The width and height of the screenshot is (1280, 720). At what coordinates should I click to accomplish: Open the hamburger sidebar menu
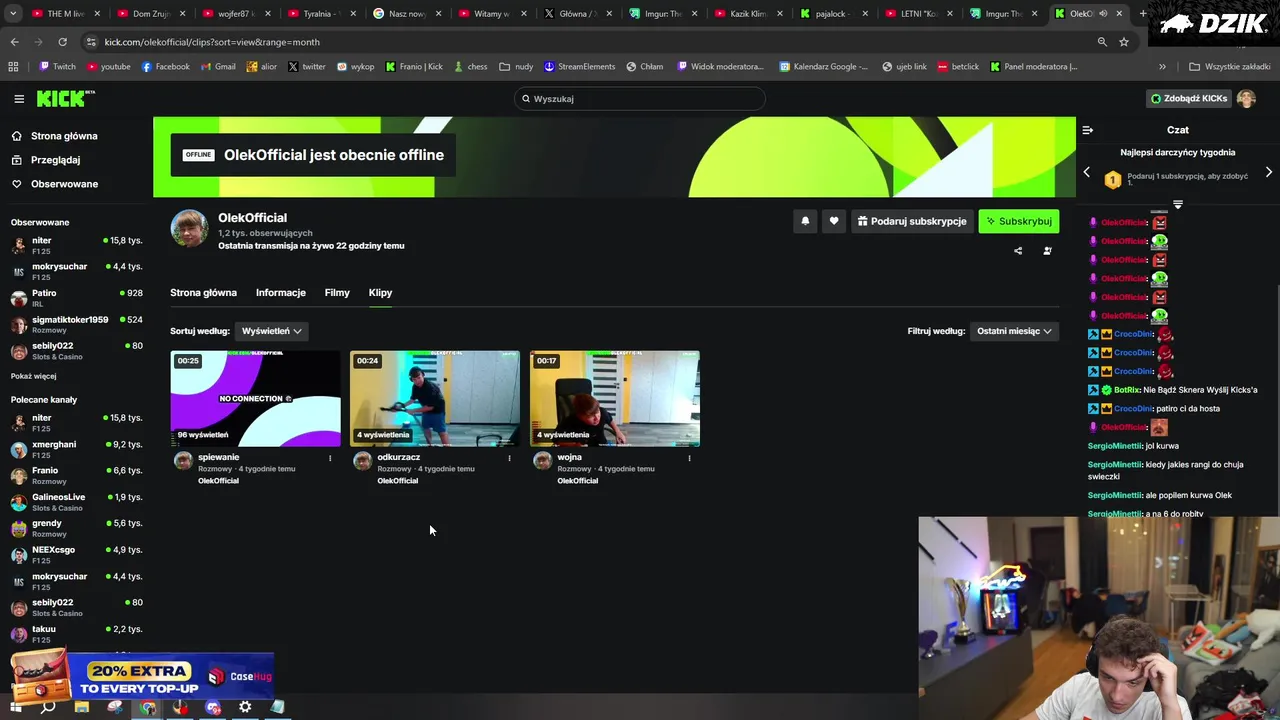click(19, 99)
